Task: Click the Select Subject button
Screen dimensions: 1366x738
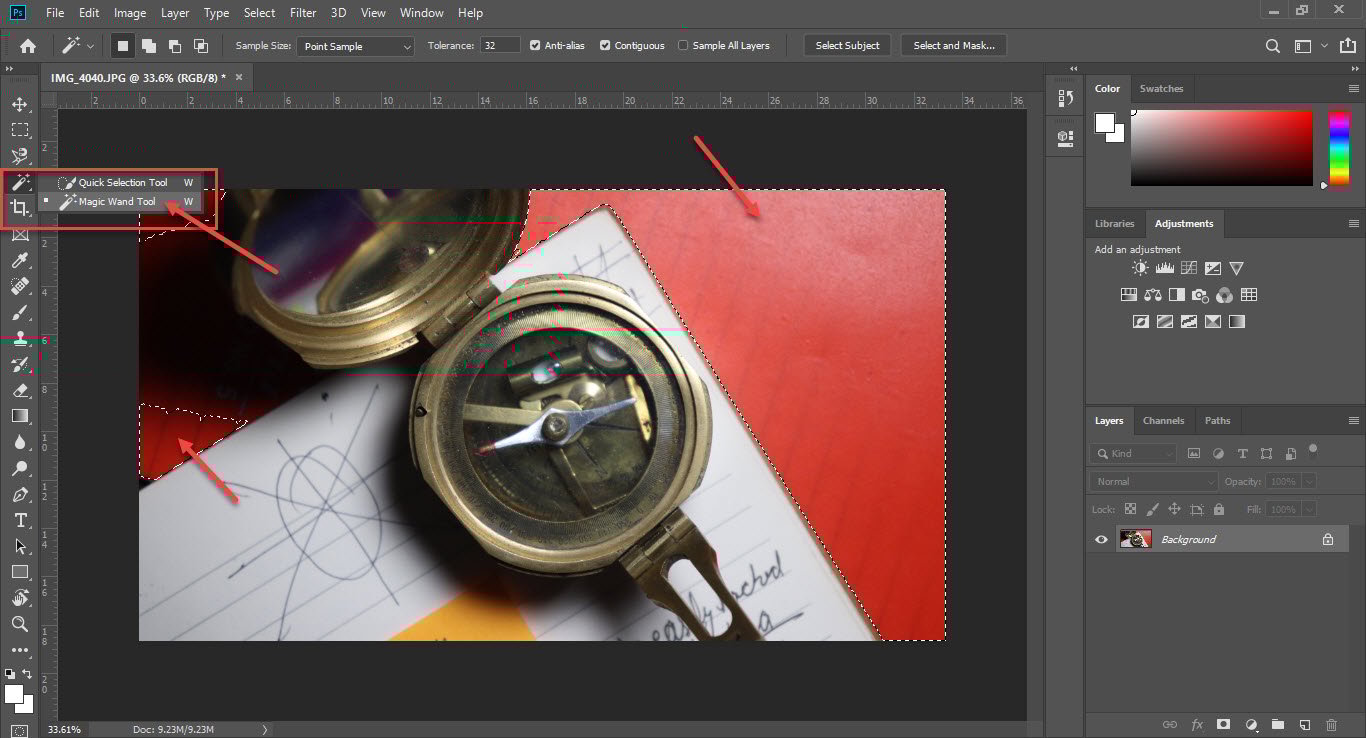Action: pos(847,45)
